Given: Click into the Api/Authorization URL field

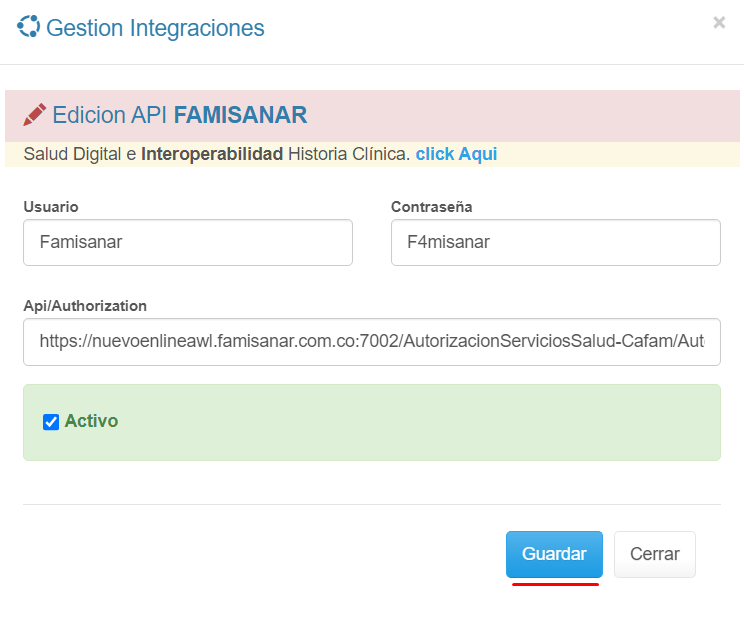Looking at the screenshot, I should 371,342.
